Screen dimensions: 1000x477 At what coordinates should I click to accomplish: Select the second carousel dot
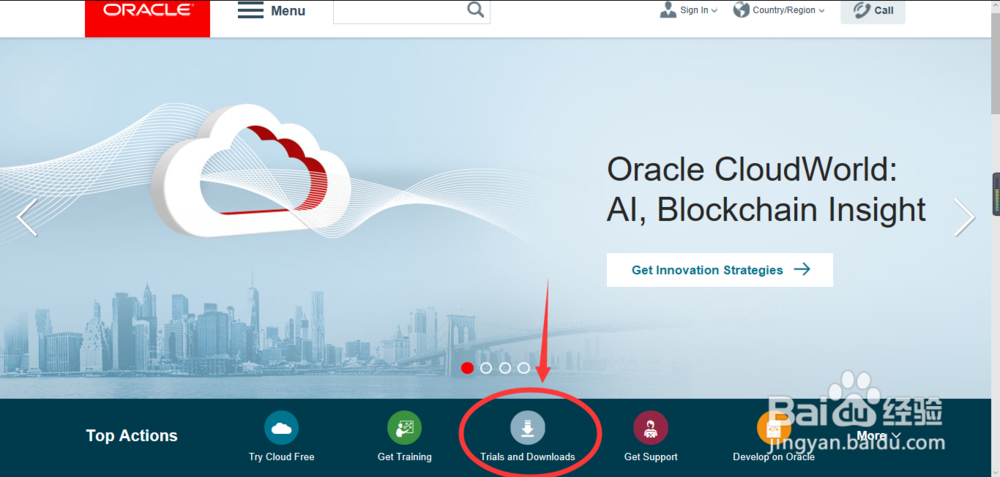pos(486,368)
